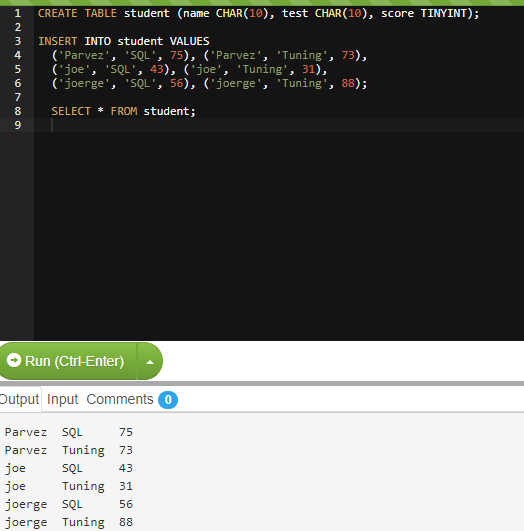Click the arrow icon on Run button

click(x=14, y=360)
